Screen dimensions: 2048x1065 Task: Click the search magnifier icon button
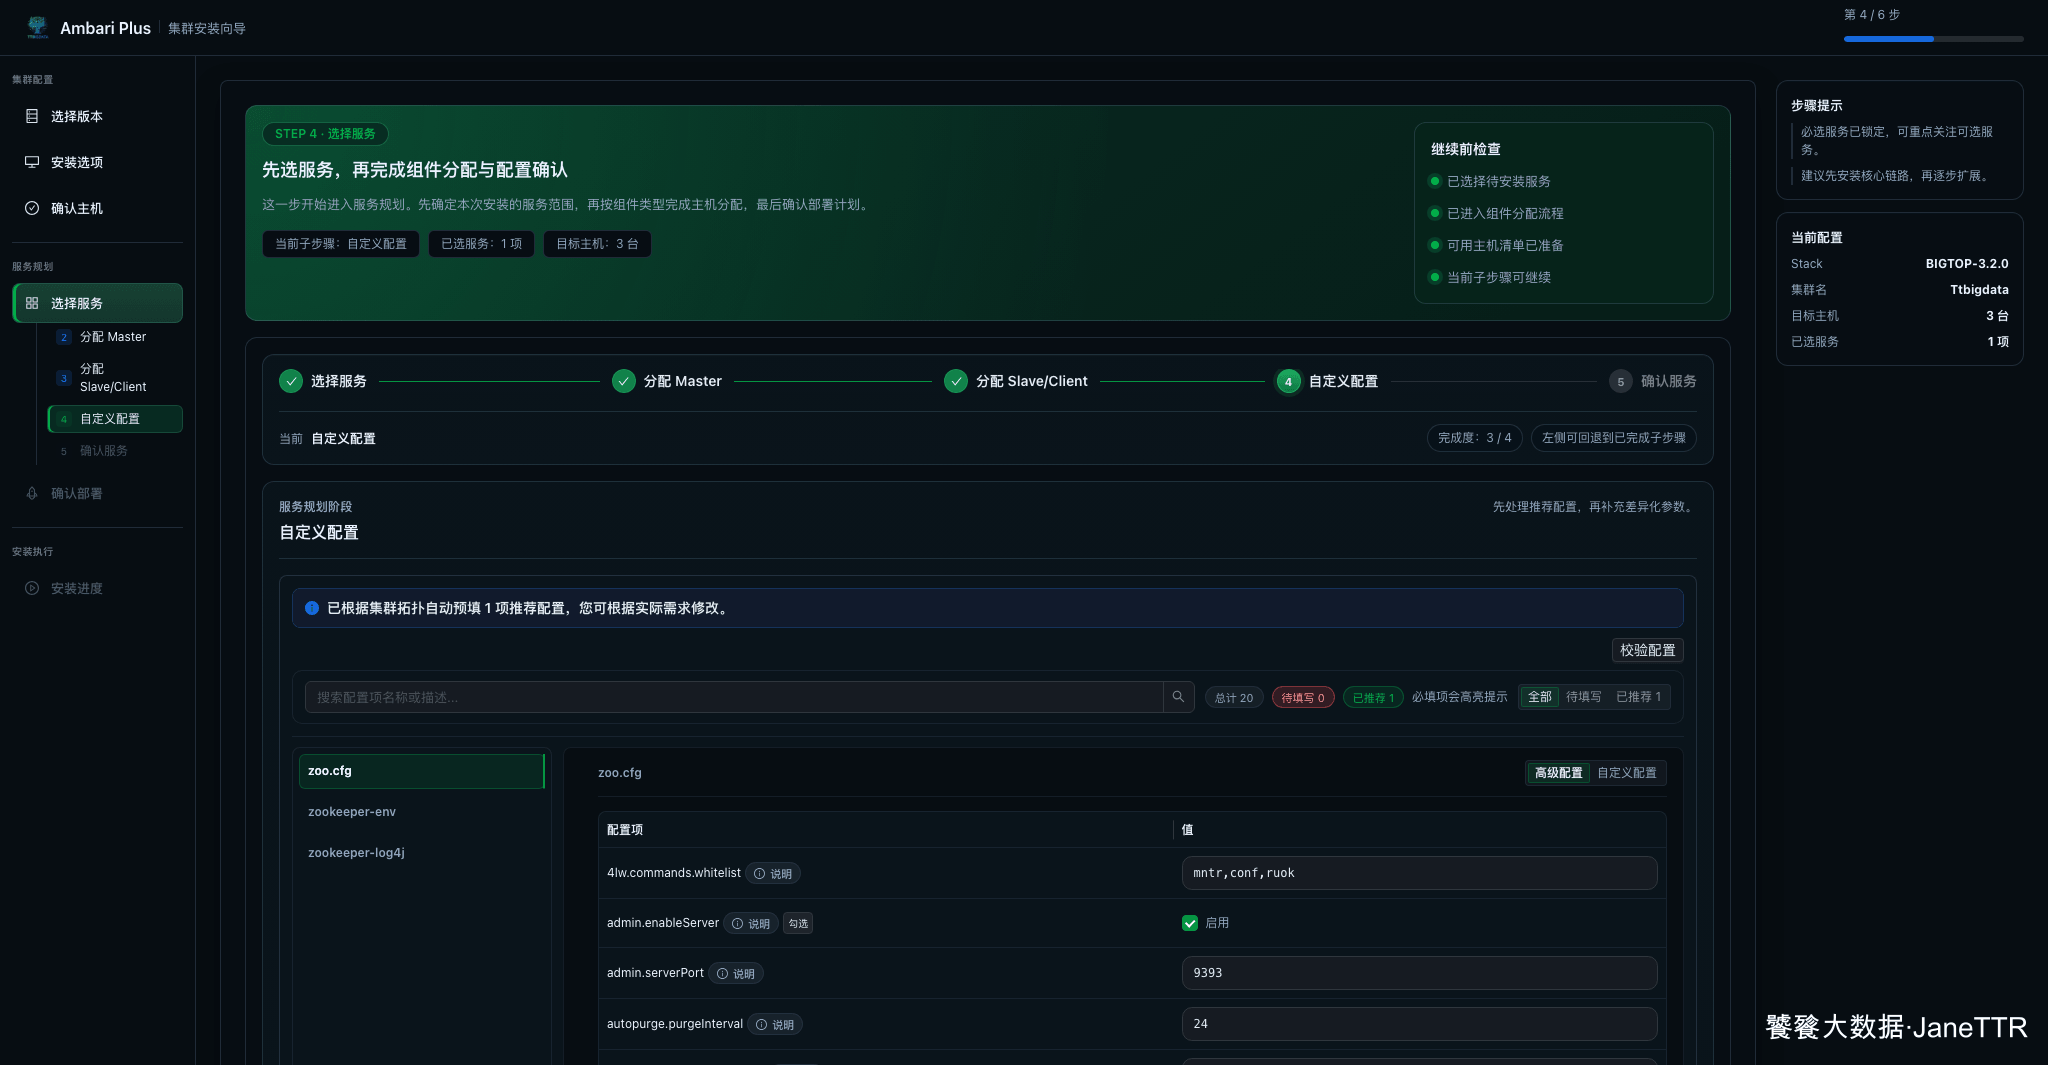point(1178,697)
